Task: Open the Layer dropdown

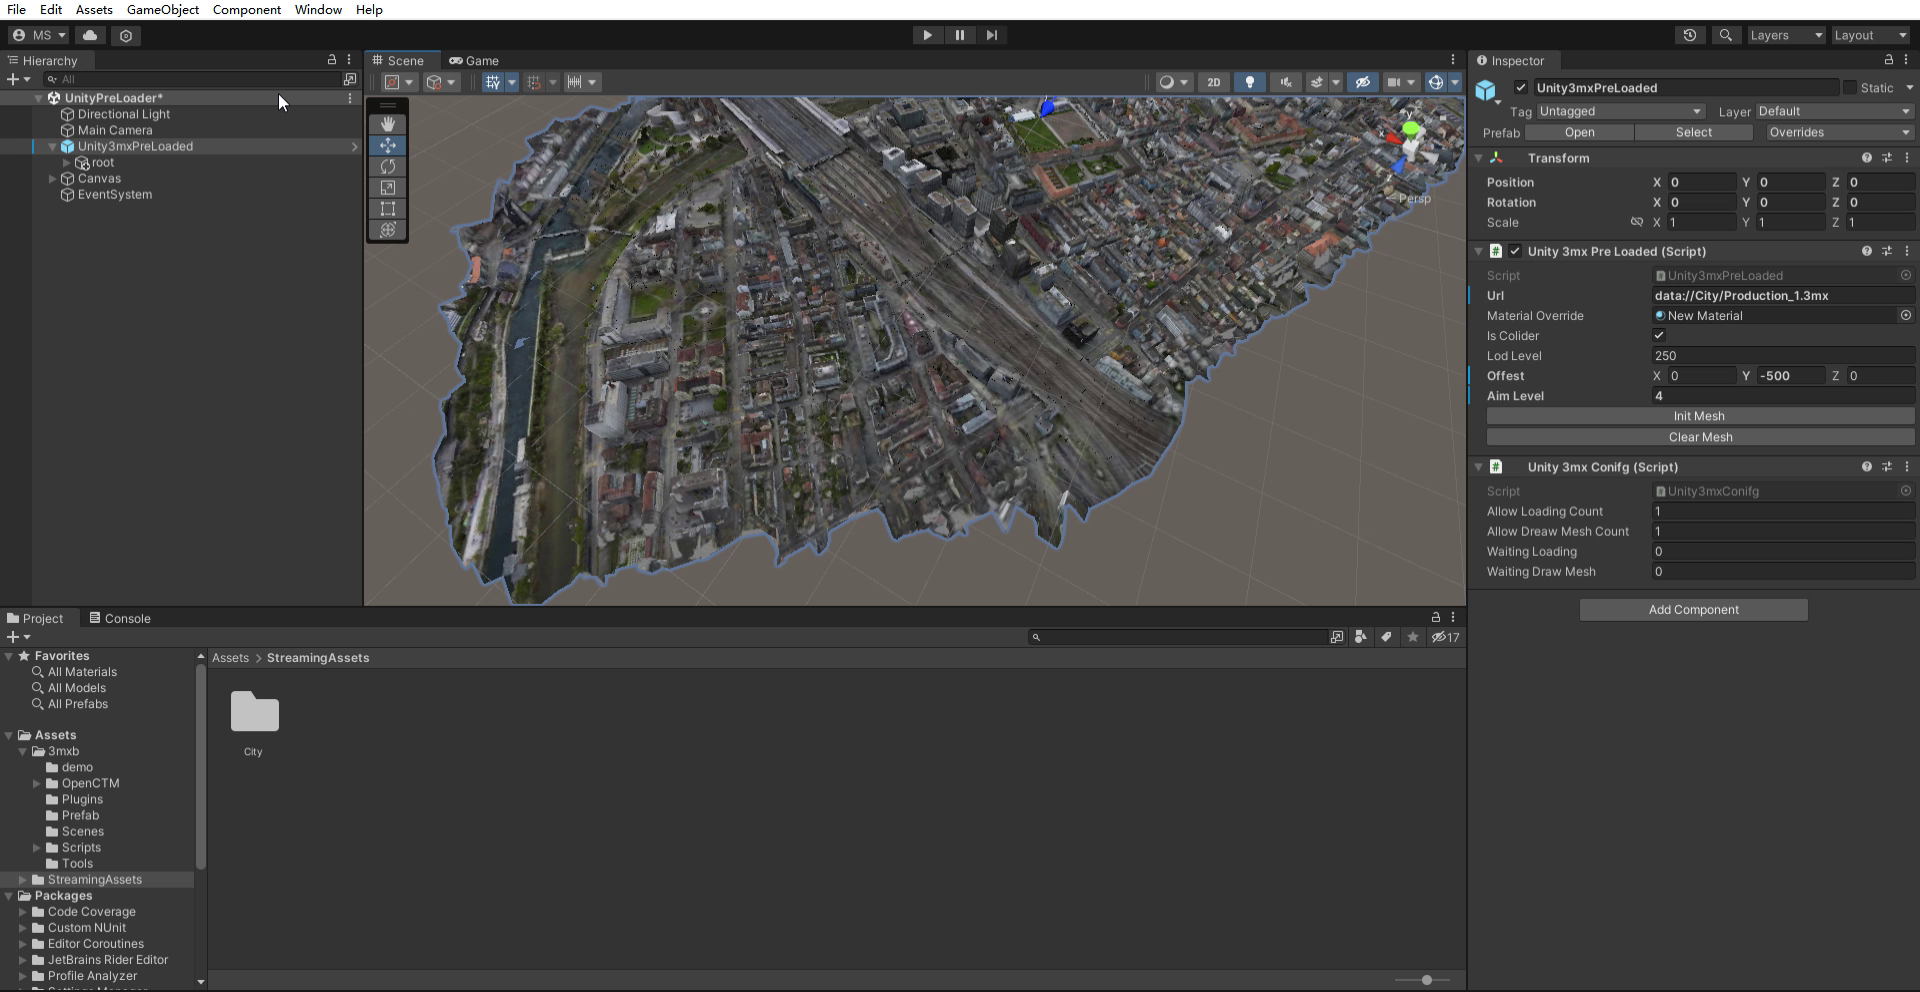Action: pos(1834,111)
